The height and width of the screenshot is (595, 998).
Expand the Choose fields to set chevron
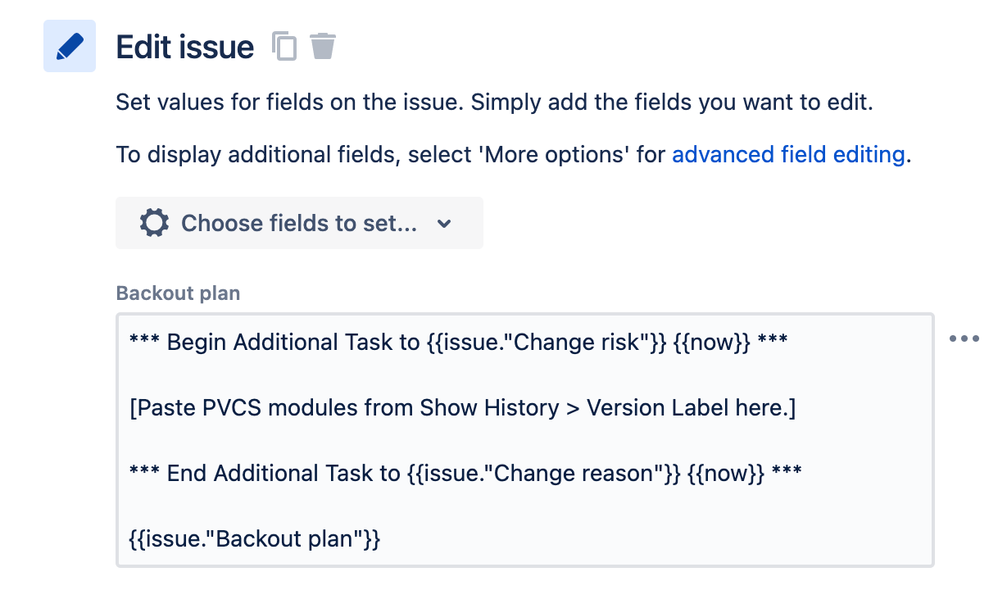(x=444, y=224)
